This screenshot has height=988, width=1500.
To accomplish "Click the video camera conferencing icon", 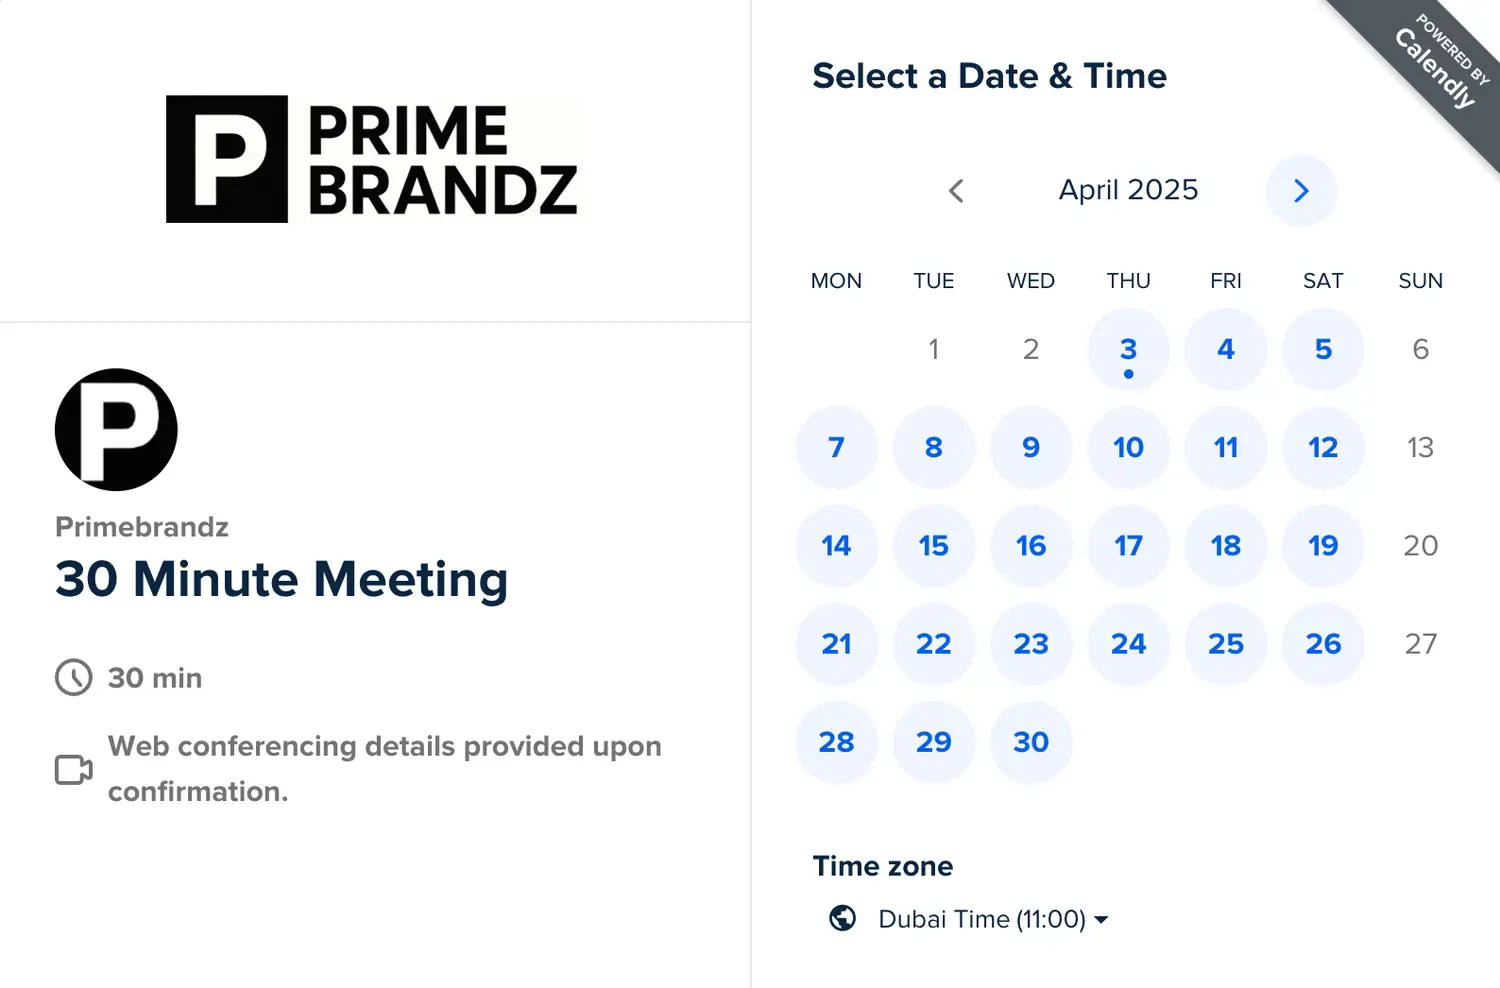I will click(x=74, y=769).
